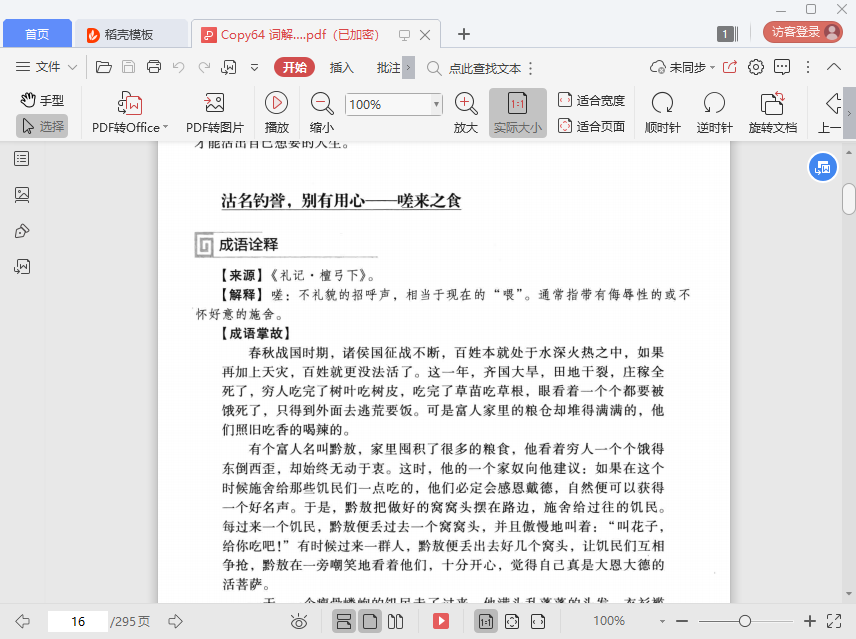Open the 文件 menu

pyautogui.click(x=46, y=67)
